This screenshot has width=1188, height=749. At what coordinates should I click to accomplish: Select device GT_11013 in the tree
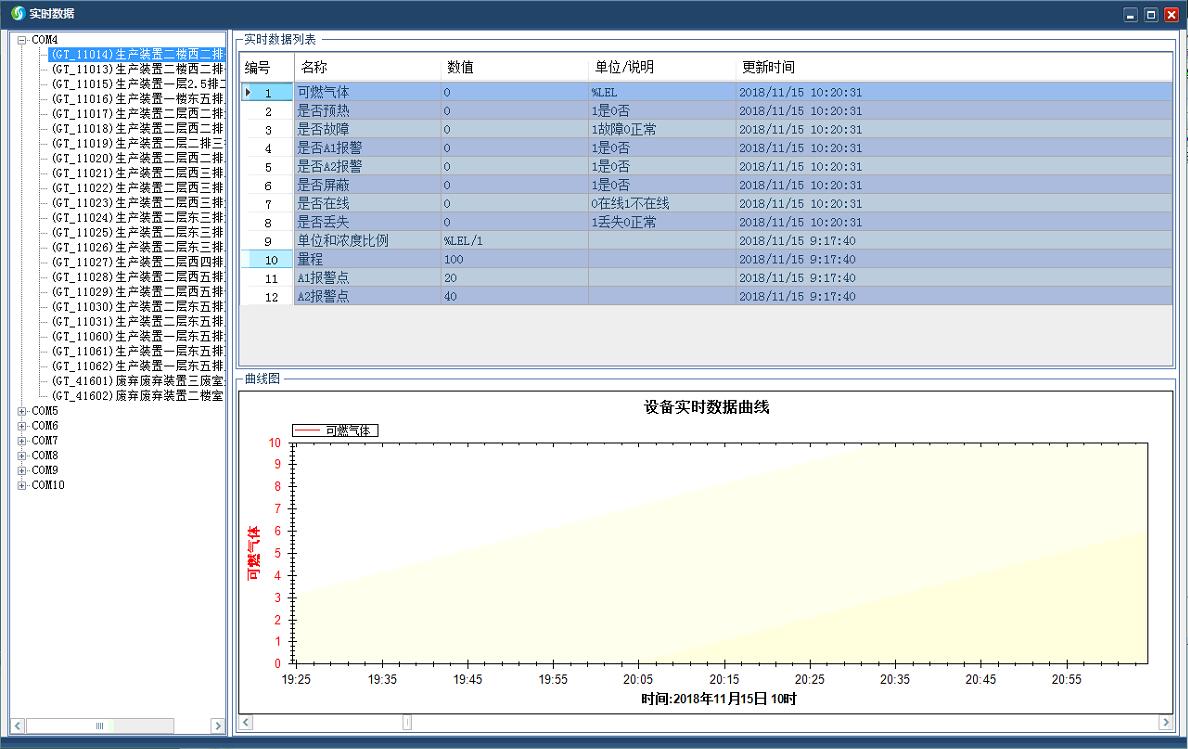click(137, 70)
